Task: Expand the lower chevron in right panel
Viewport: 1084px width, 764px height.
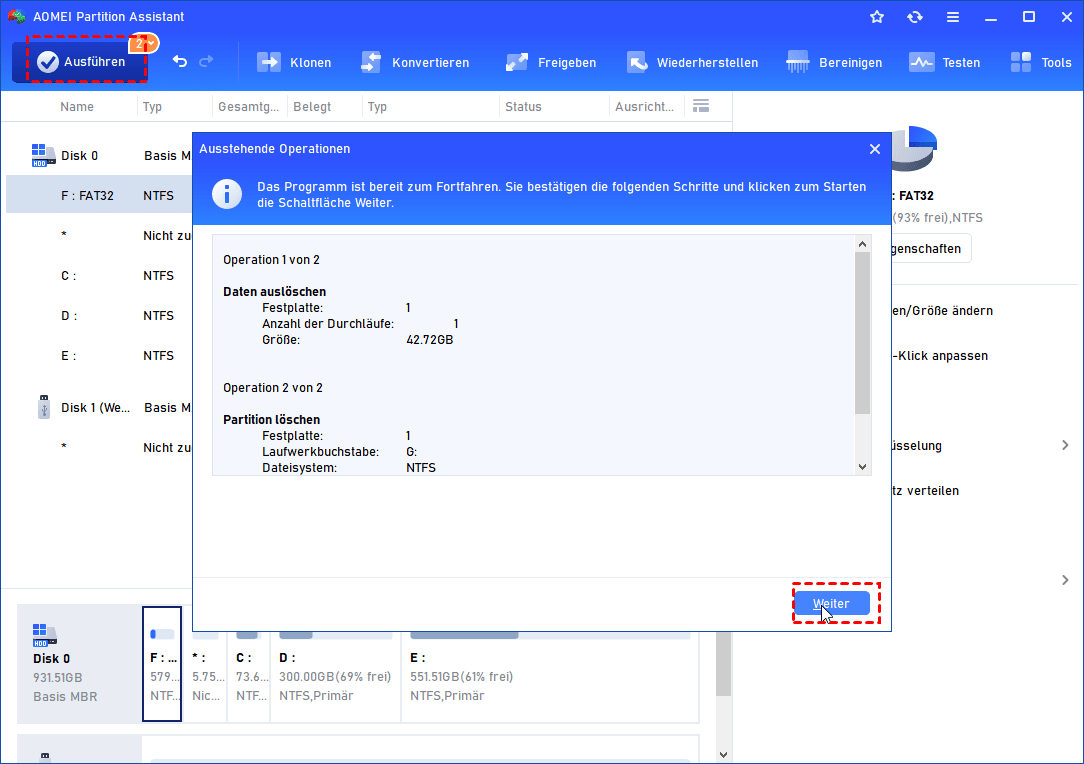Action: pos(1065,579)
